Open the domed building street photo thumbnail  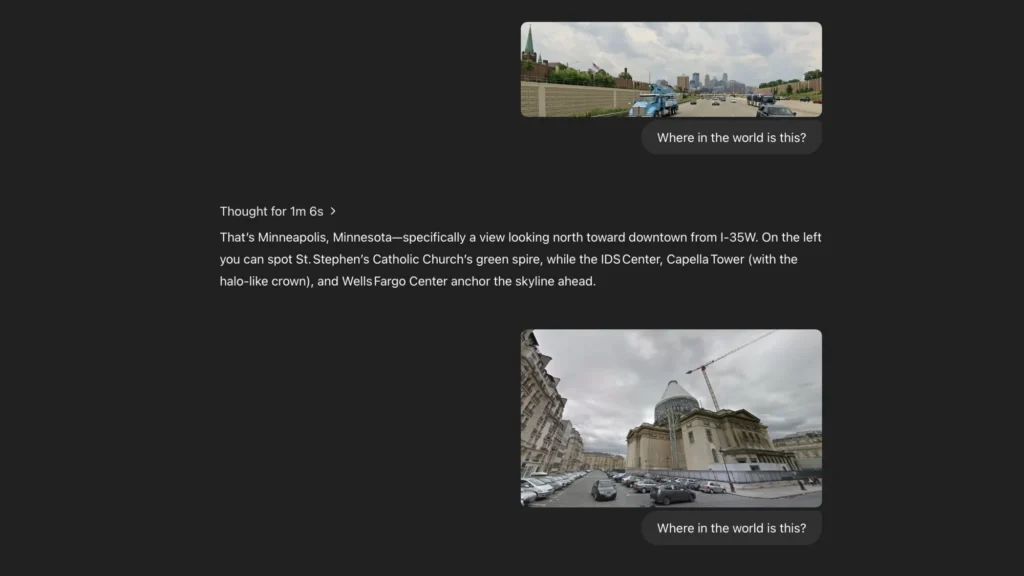[671, 418]
